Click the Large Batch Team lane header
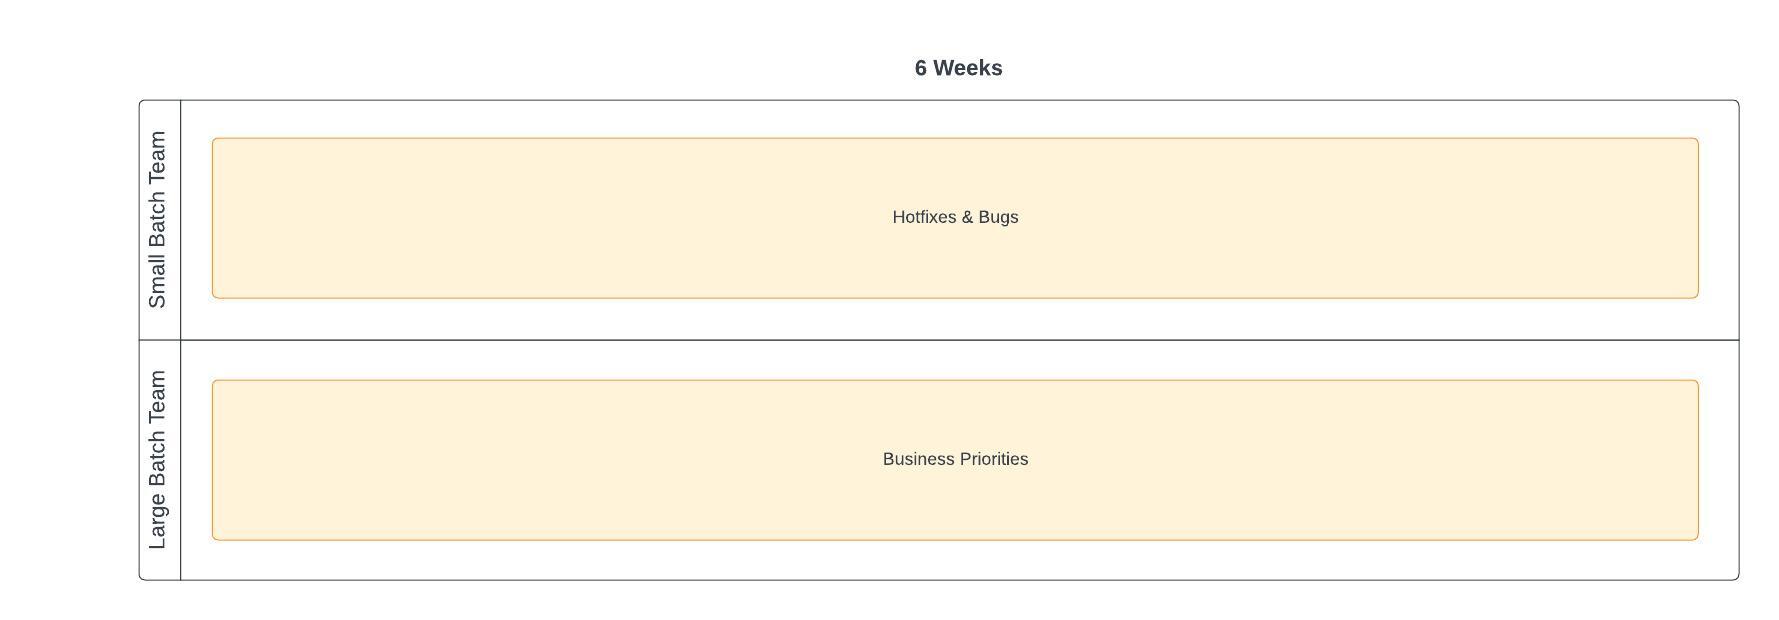The height and width of the screenshot is (620, 1779). [159, 460]
